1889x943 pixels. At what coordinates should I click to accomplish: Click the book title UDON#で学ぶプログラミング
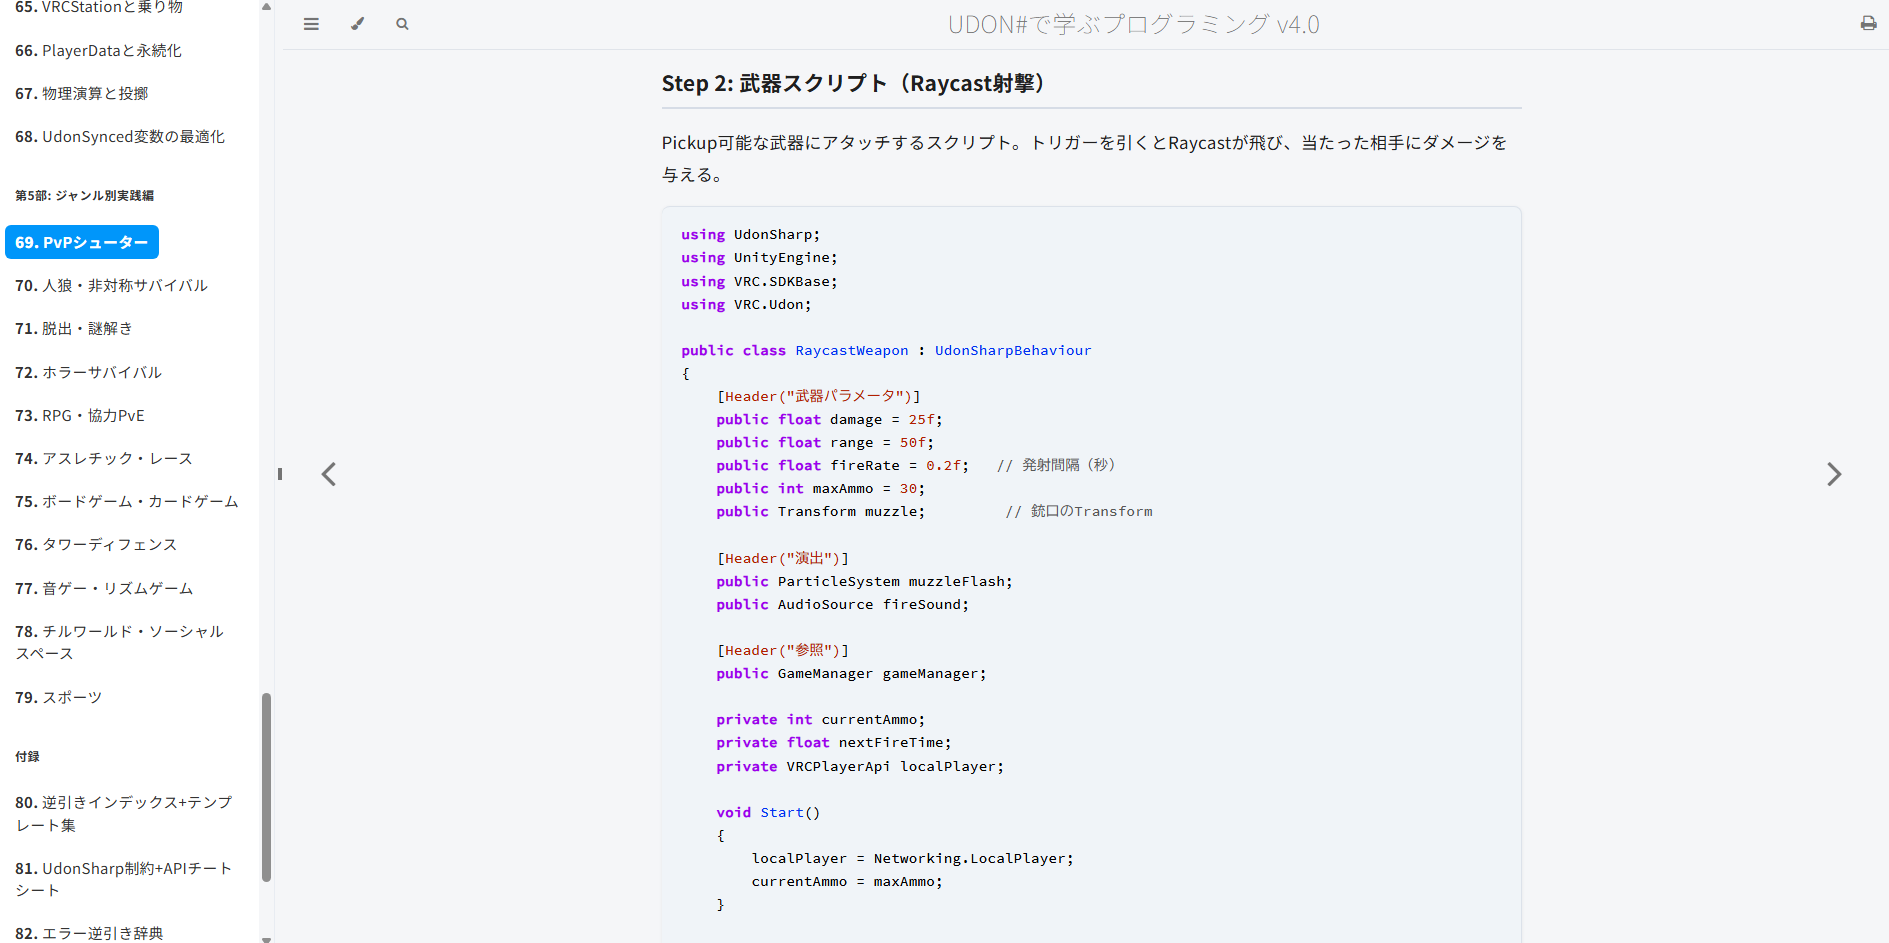pyautogui.click(x=1133, y=24)
